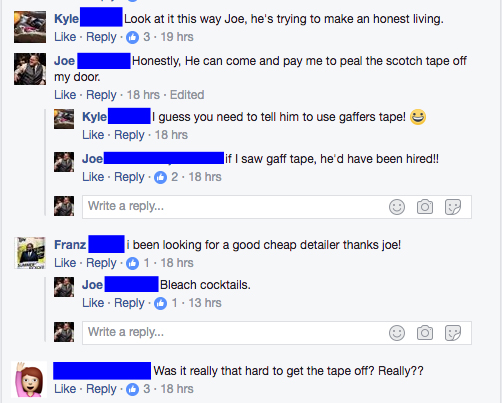
Task: Open profile of raised-hand emoji avatar commenter
Action: (29, 379)
